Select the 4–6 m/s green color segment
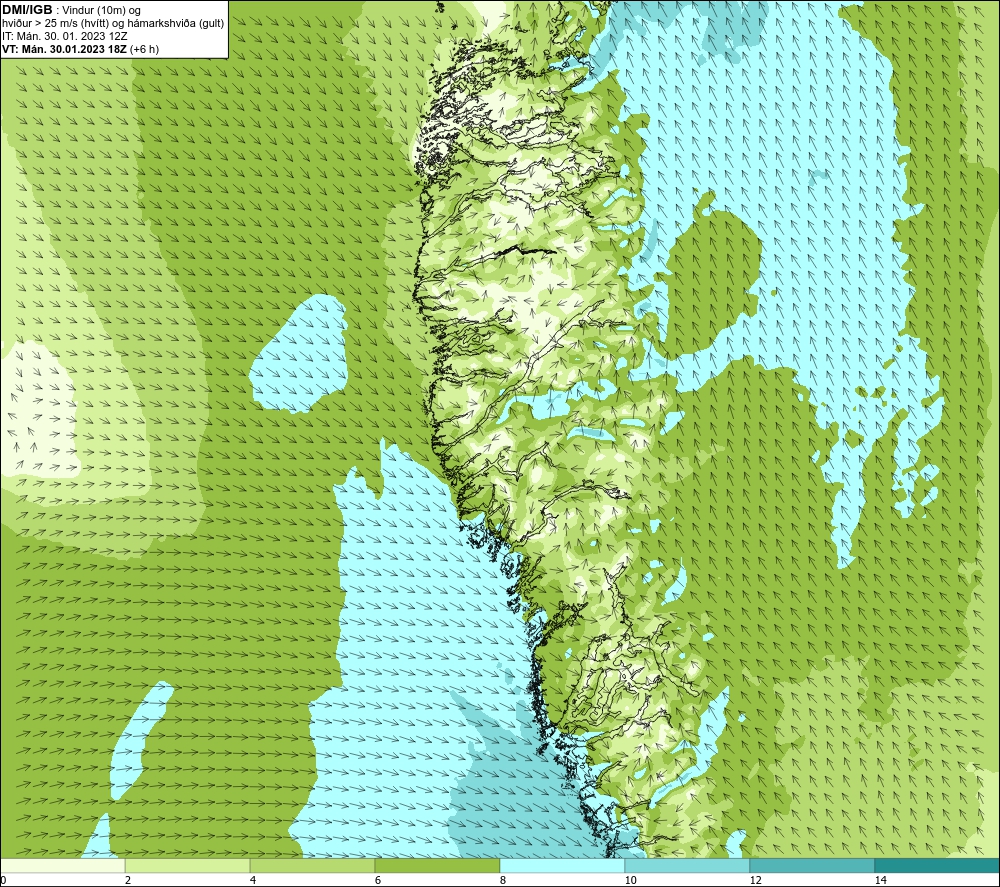The image size is (1000, 887). (312, 865)
